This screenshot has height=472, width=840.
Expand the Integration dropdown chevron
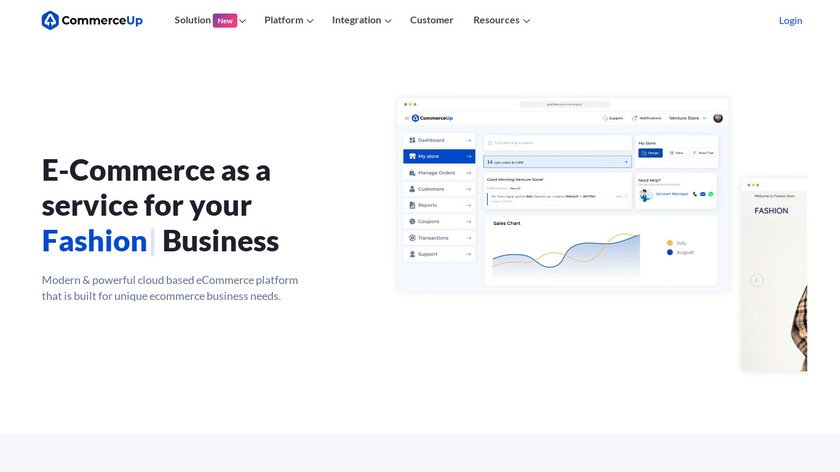click(388, 21)
